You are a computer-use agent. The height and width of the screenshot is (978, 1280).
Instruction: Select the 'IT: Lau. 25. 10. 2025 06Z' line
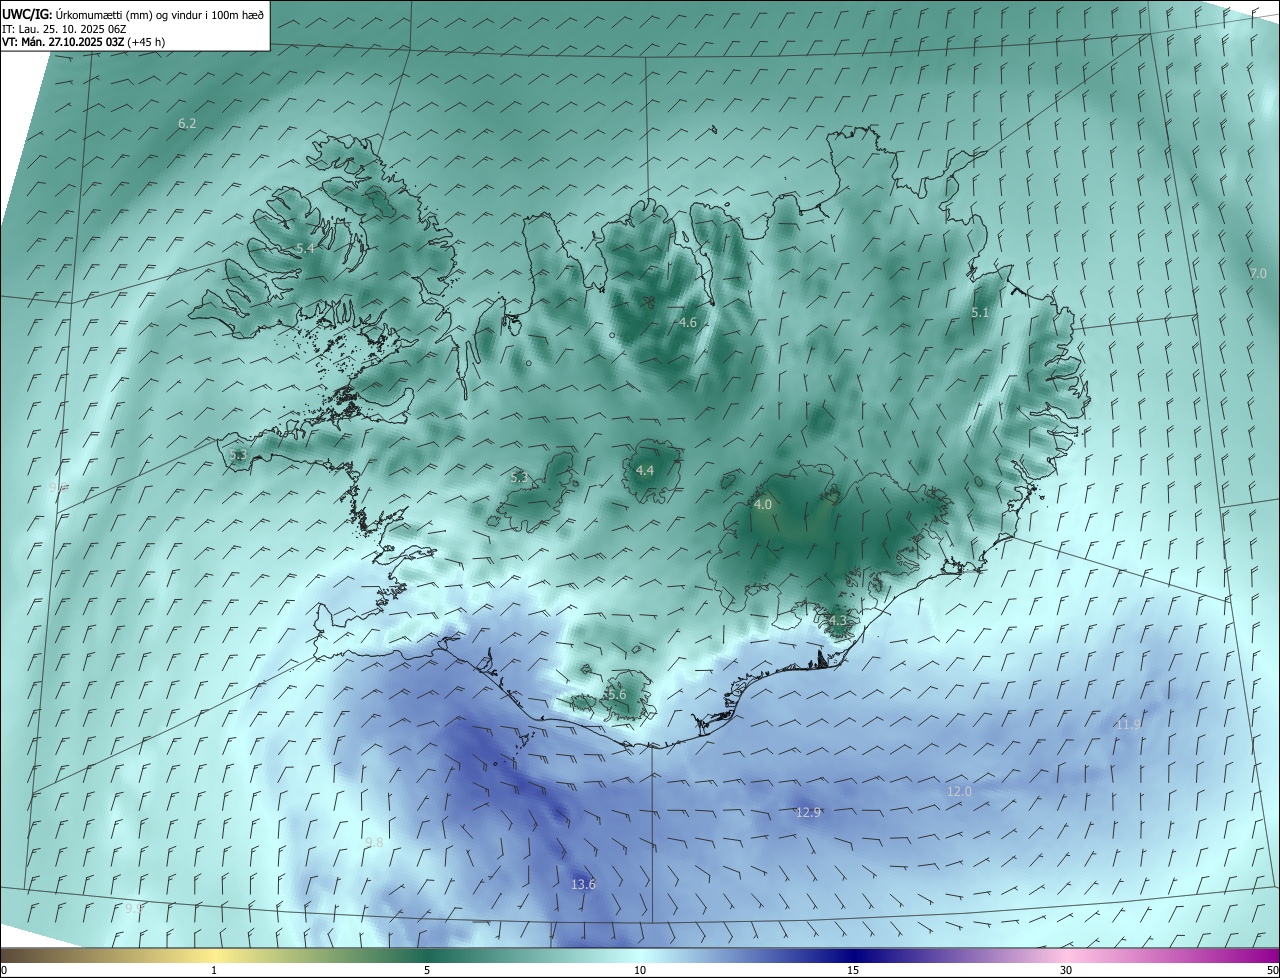click(x=64, y=28)
